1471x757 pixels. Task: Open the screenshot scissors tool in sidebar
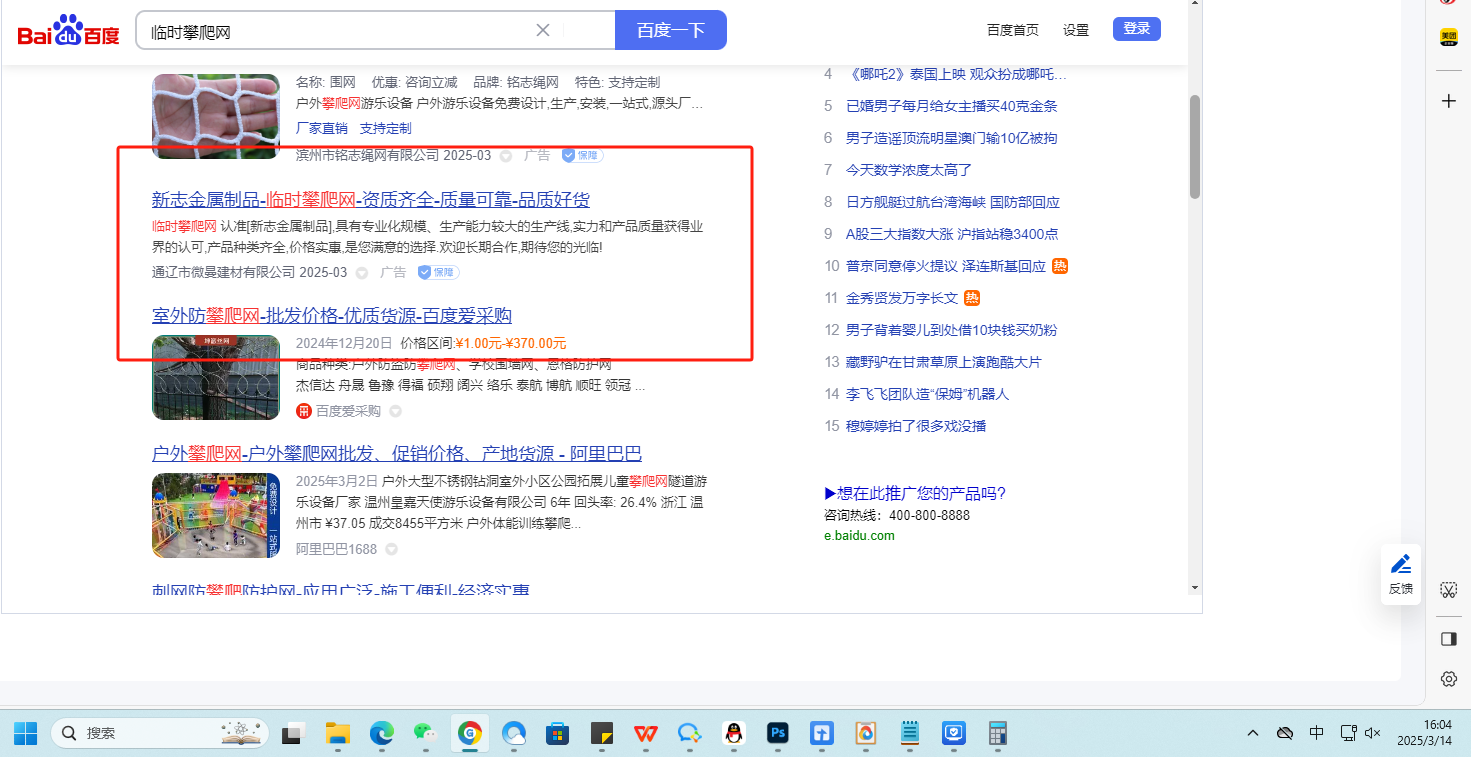1448,590
